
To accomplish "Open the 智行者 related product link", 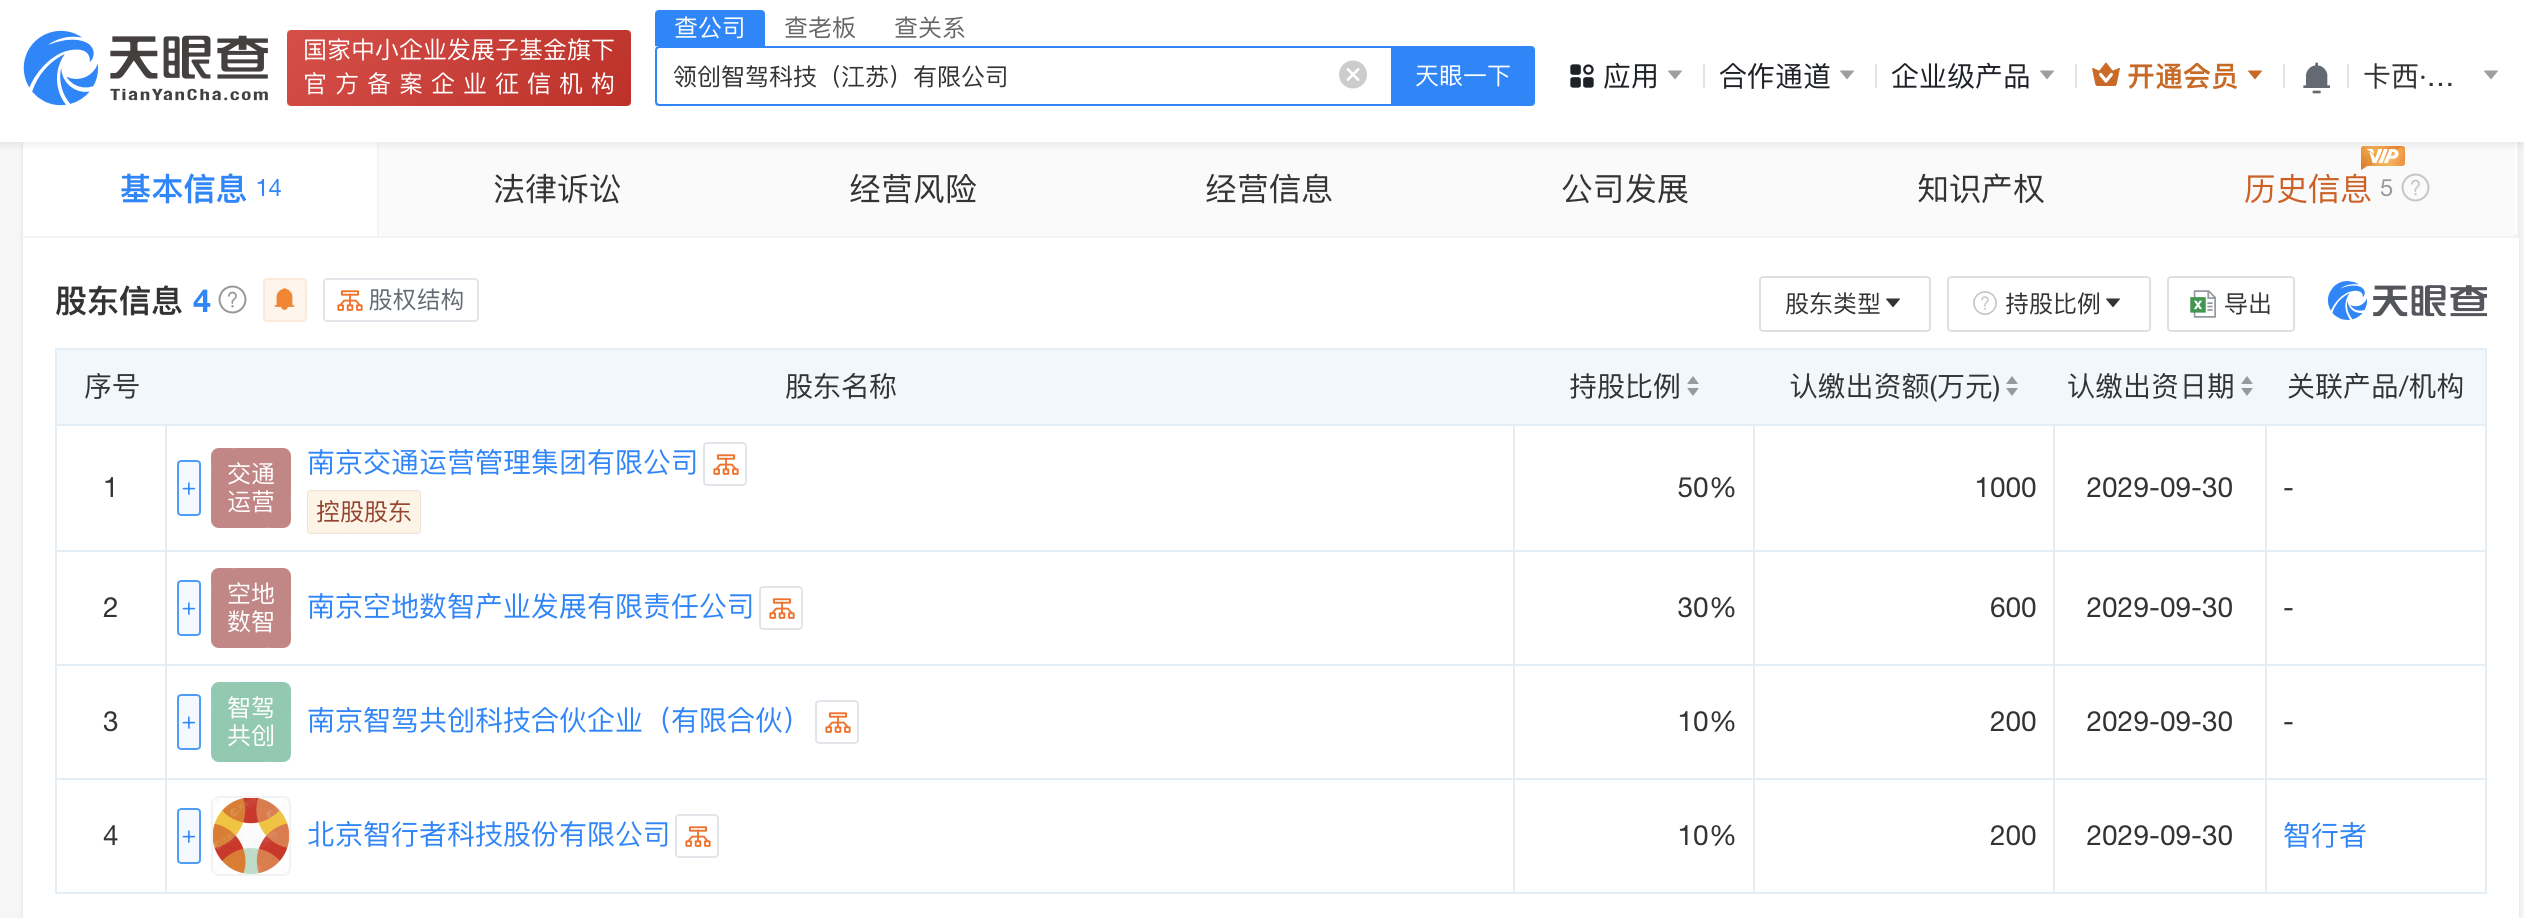I will pos(2325,836).
